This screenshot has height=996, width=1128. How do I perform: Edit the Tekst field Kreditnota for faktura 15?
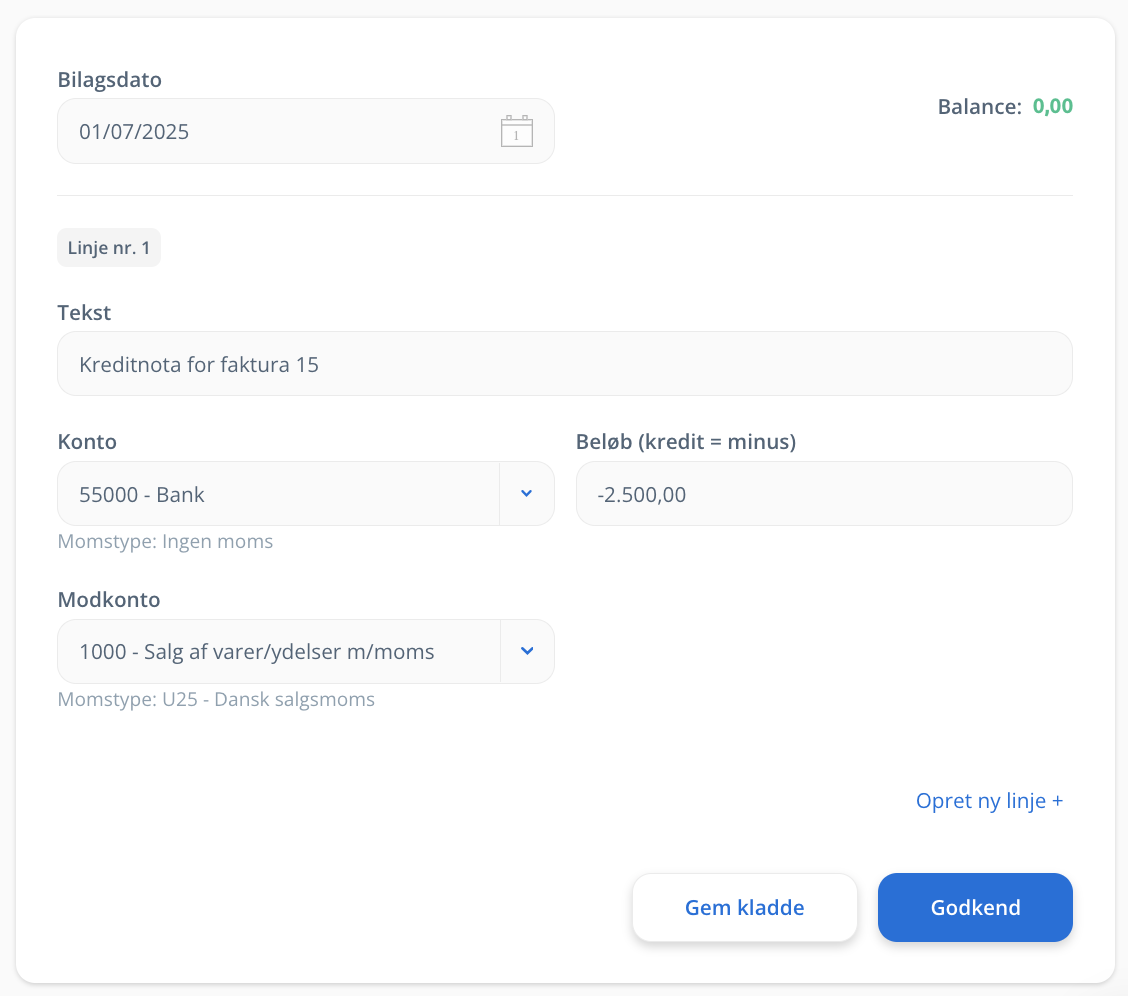[565, 364]
